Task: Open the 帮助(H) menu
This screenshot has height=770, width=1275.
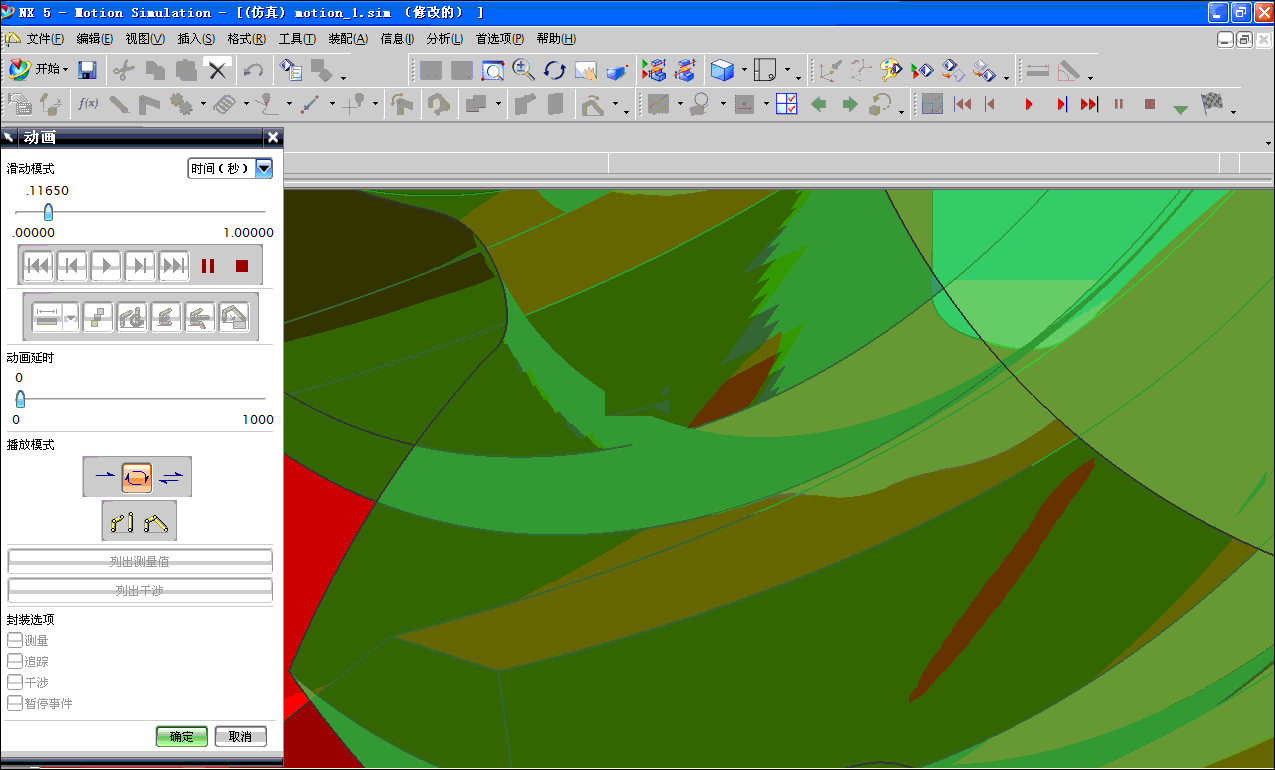Action: (x=556, y=39)
